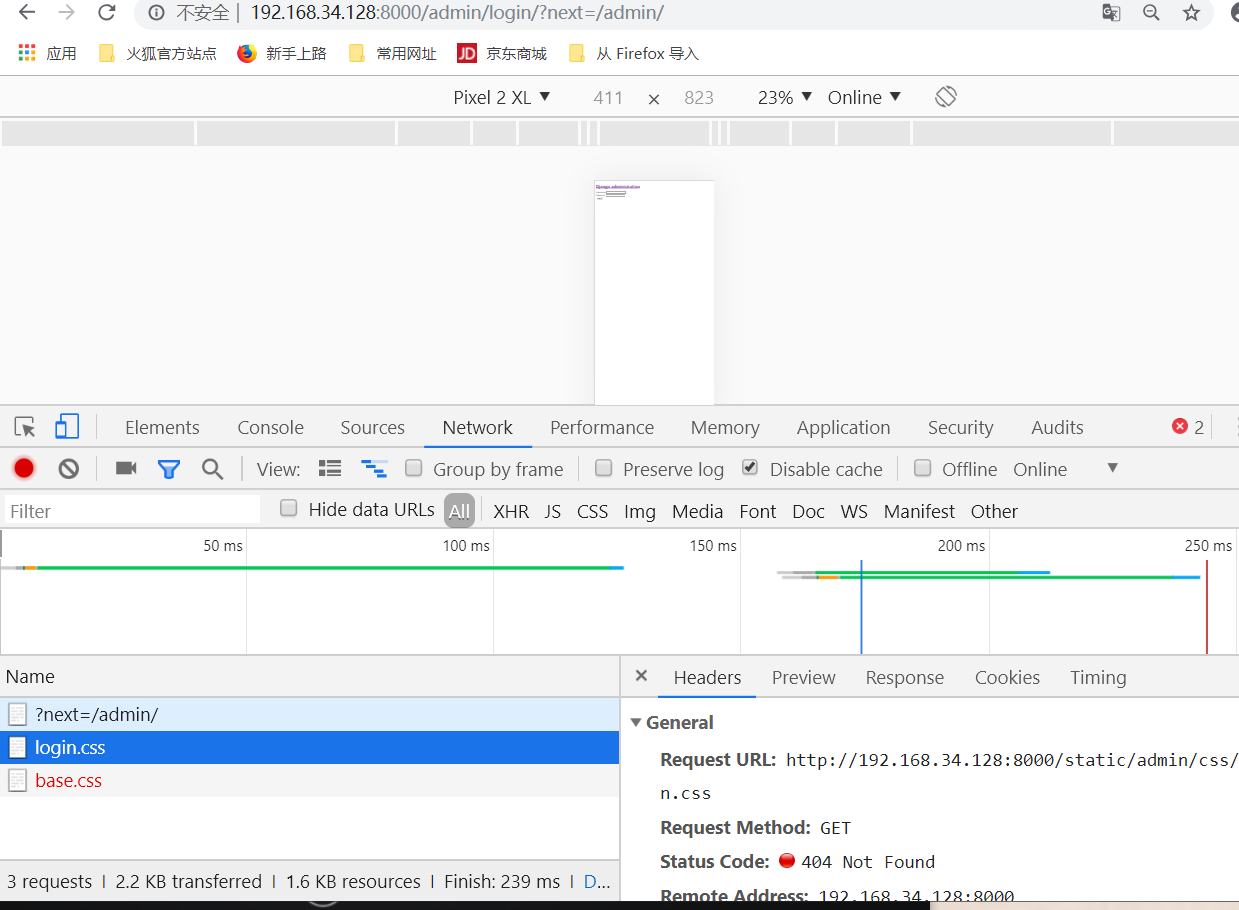Switch to the Performance tab
1239x910 pixels.
[602, 427]
